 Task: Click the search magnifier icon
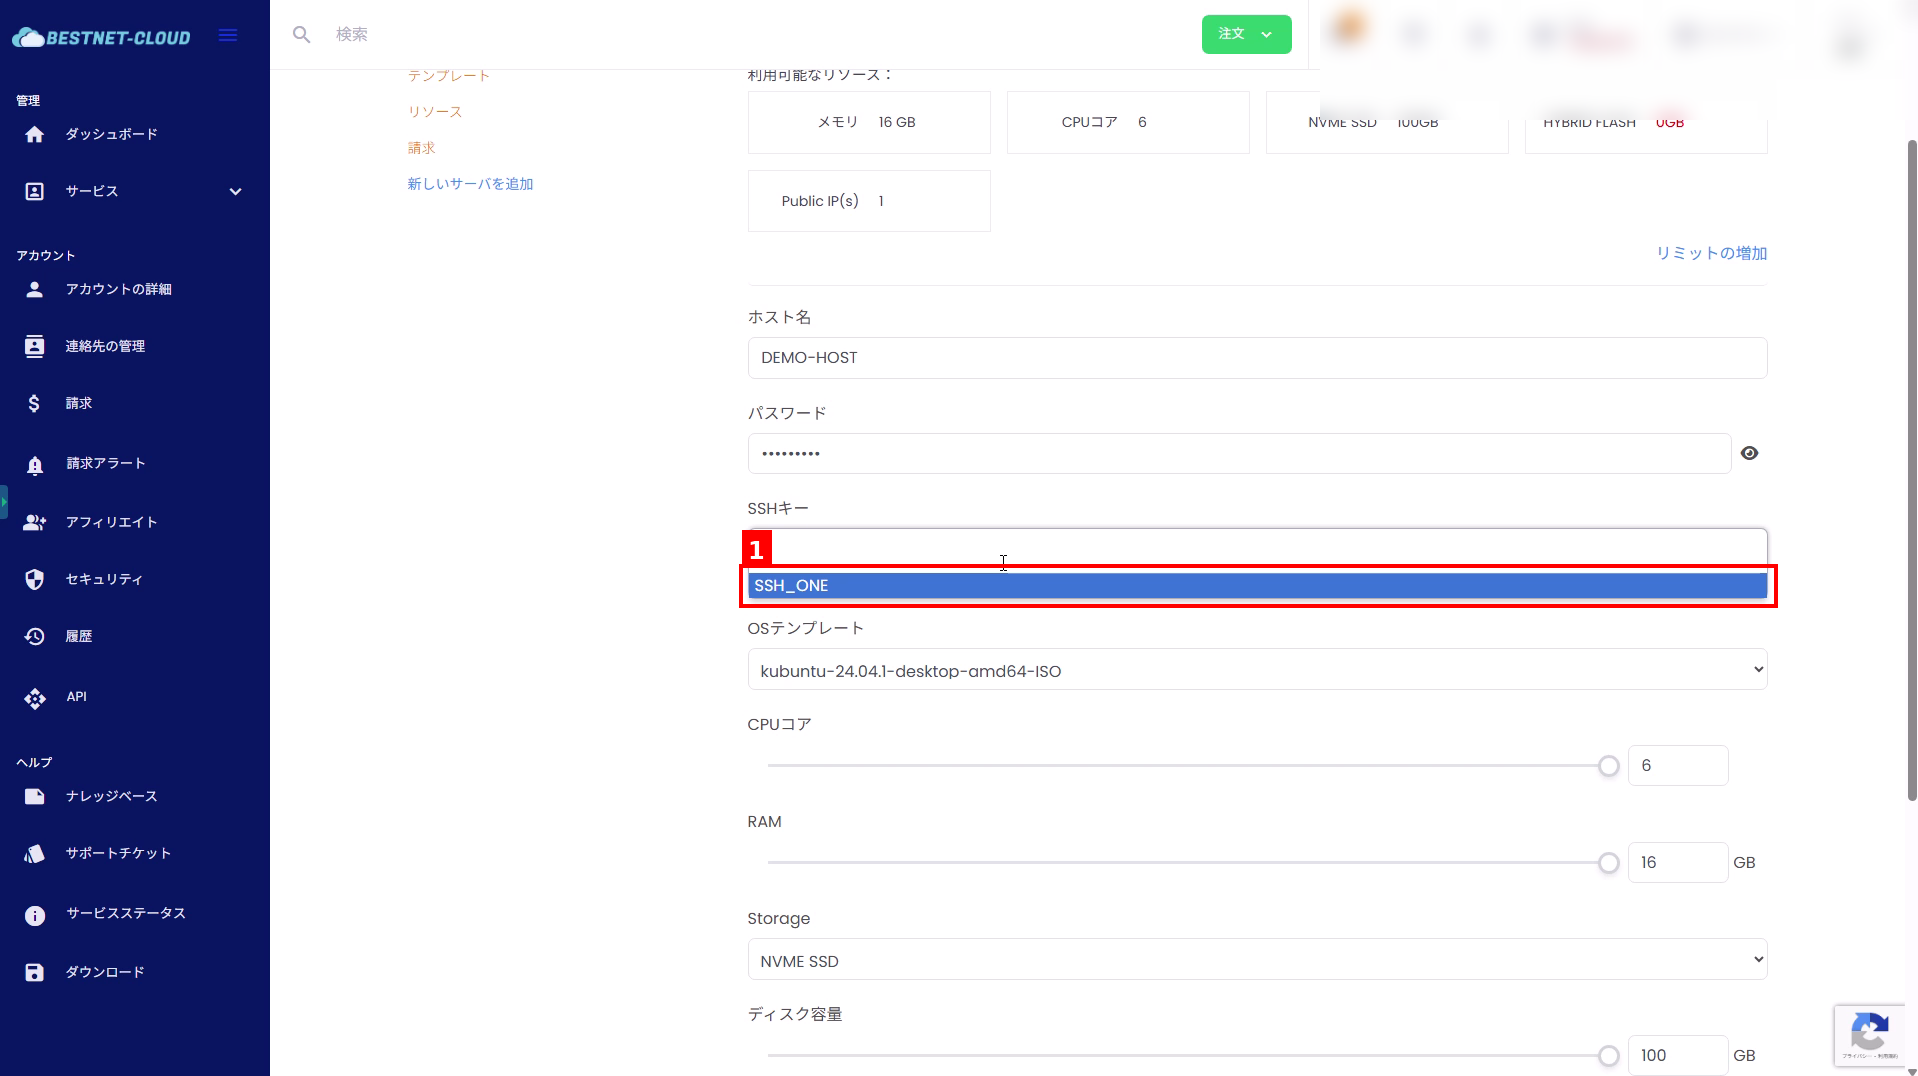tap(301, 35)
